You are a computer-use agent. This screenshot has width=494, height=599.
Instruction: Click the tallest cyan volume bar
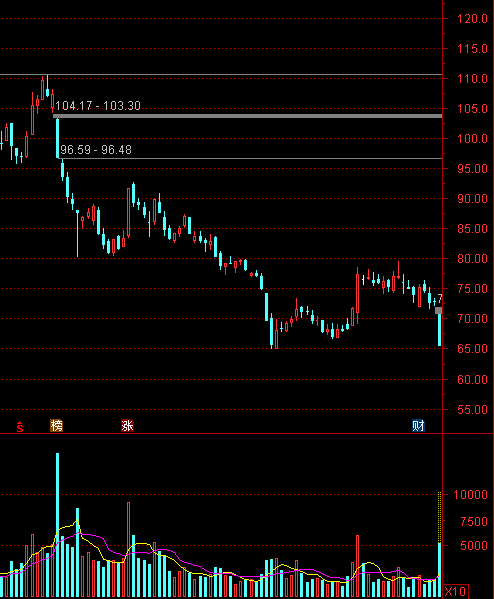58,525
